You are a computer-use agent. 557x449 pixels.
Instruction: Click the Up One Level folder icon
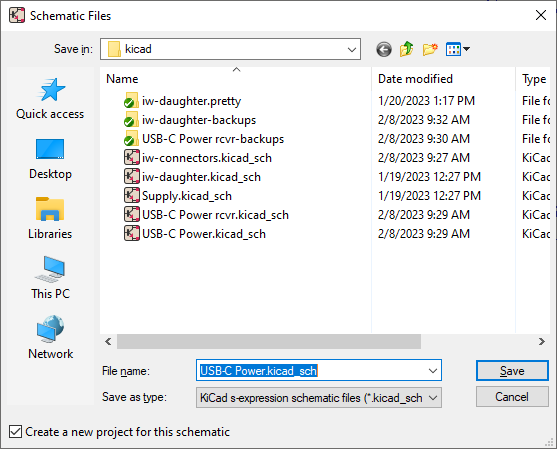pyautogui.click(x=407, y=49)
